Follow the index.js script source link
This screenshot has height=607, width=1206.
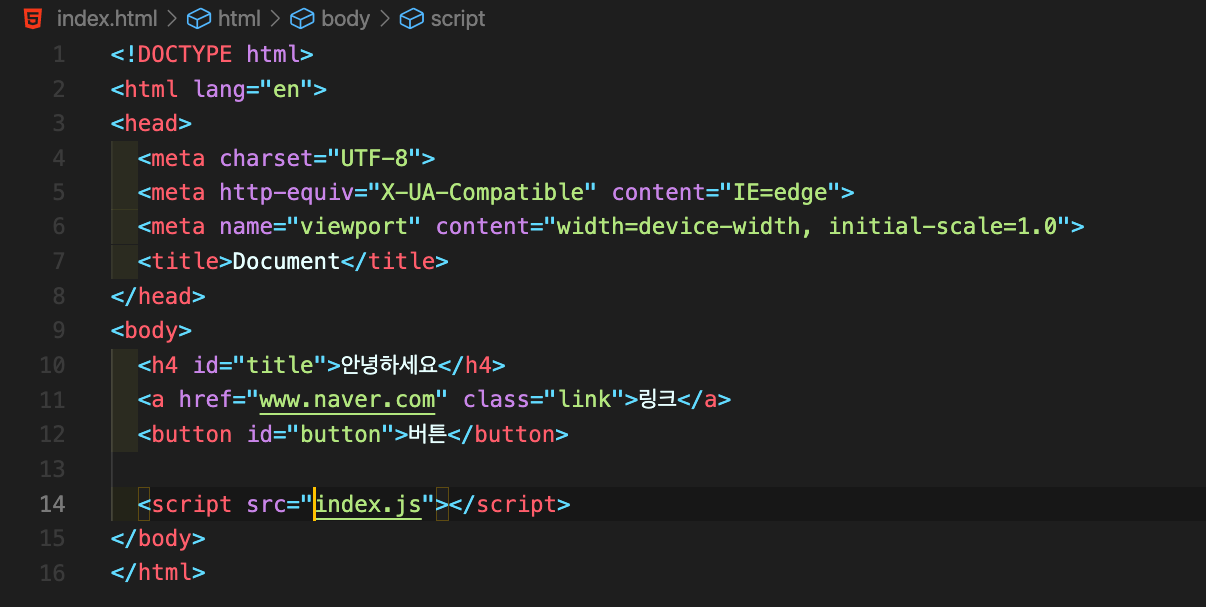367,505
